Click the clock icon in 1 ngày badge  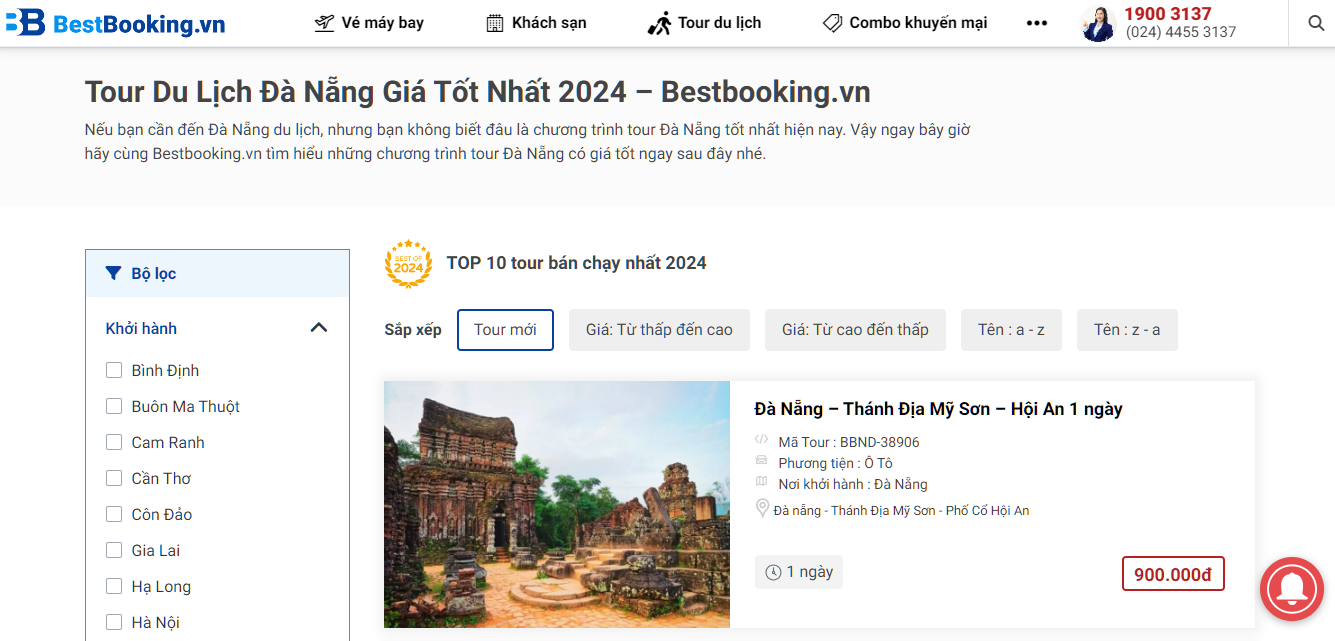click(773, 572)
